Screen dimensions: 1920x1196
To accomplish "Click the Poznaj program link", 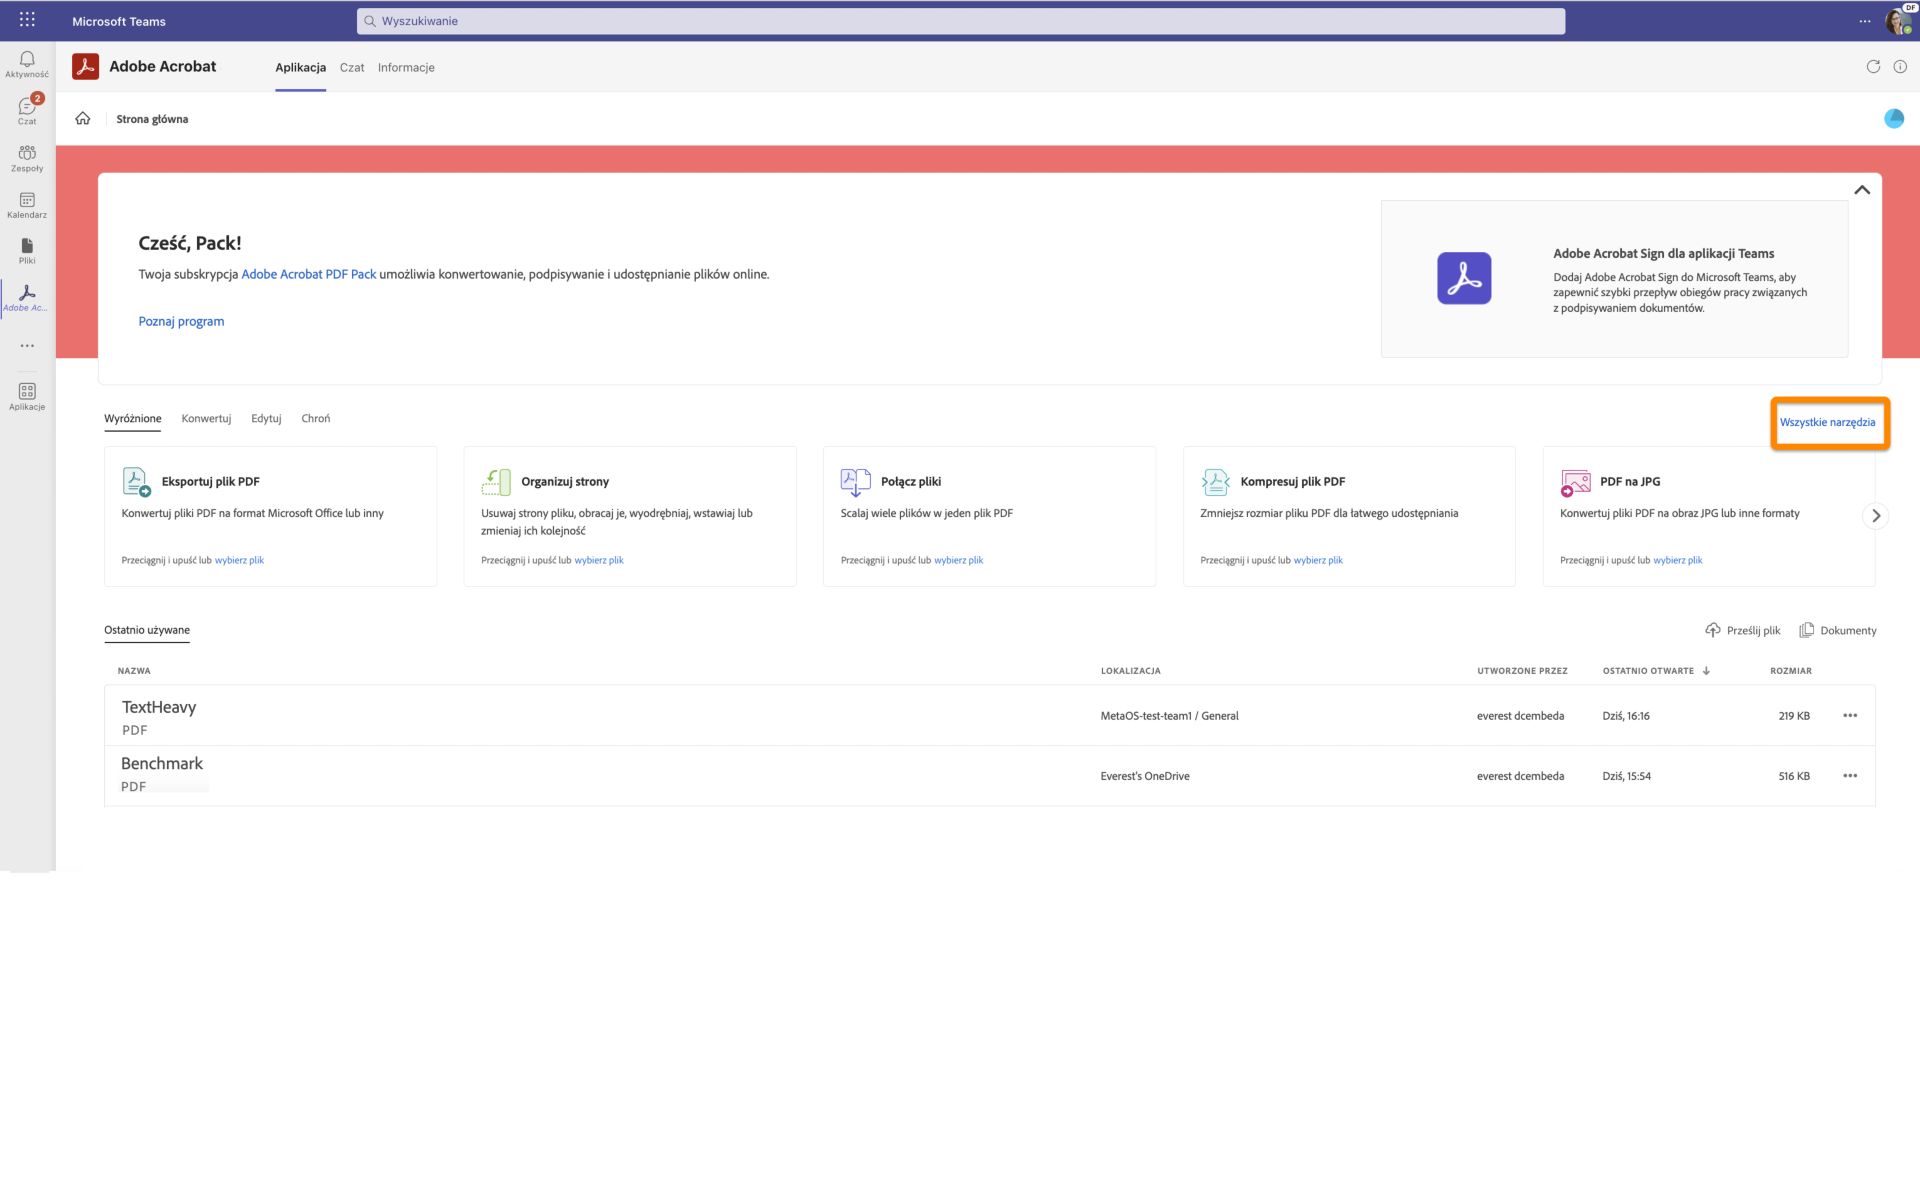I will point(181,321).
